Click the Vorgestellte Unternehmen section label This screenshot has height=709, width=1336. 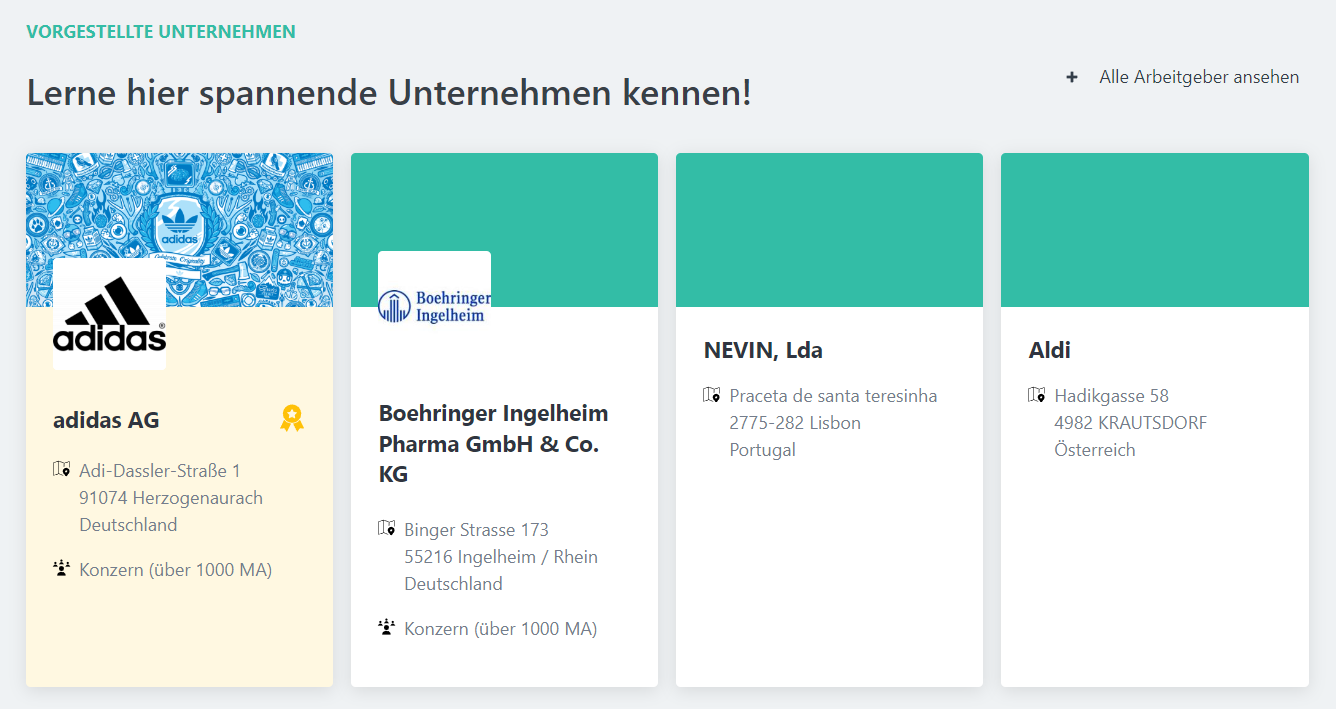tap(161, 32)
